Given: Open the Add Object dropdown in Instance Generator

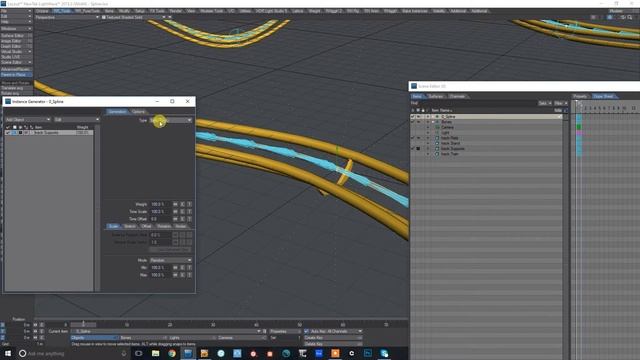Looking at the screenshot, I should (27, 120).
